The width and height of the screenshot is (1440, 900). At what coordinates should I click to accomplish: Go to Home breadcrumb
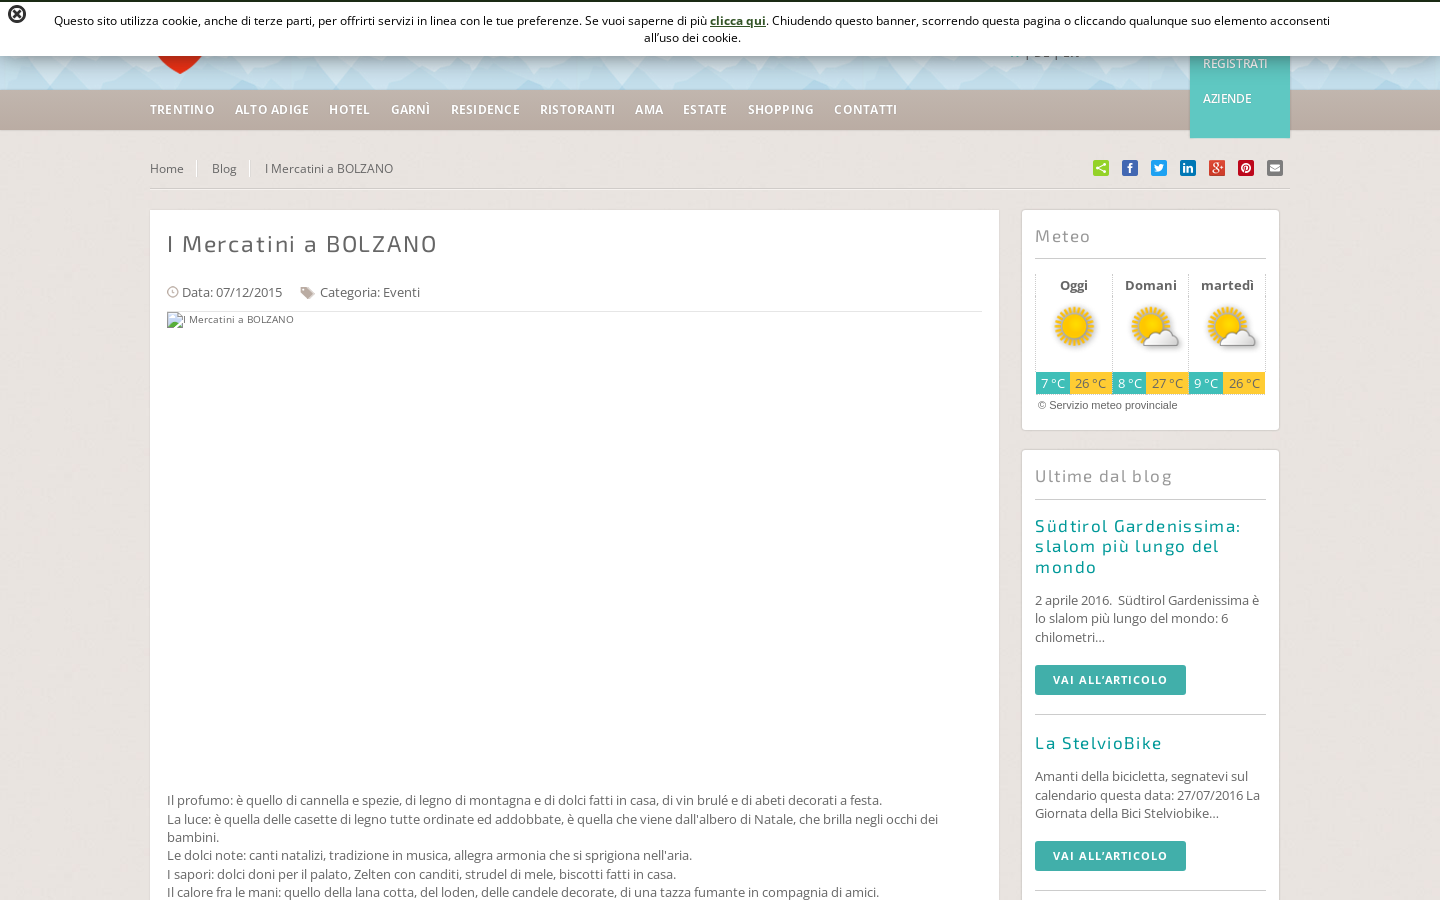167,169
